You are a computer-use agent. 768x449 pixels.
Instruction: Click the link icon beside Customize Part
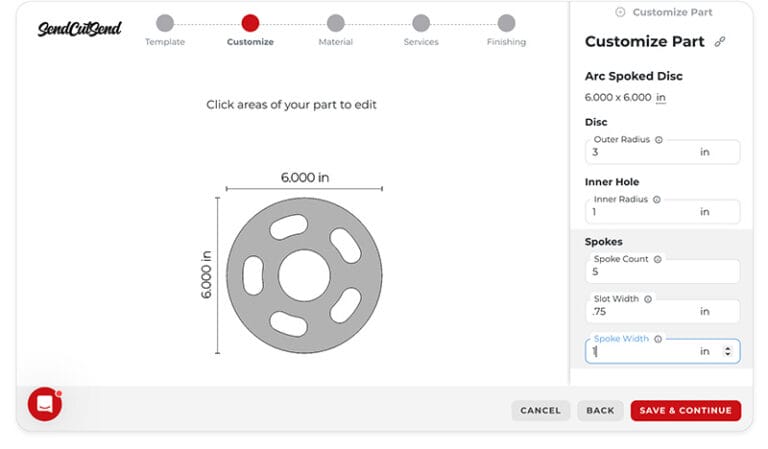pyautogui.click(x=720, y=42)
